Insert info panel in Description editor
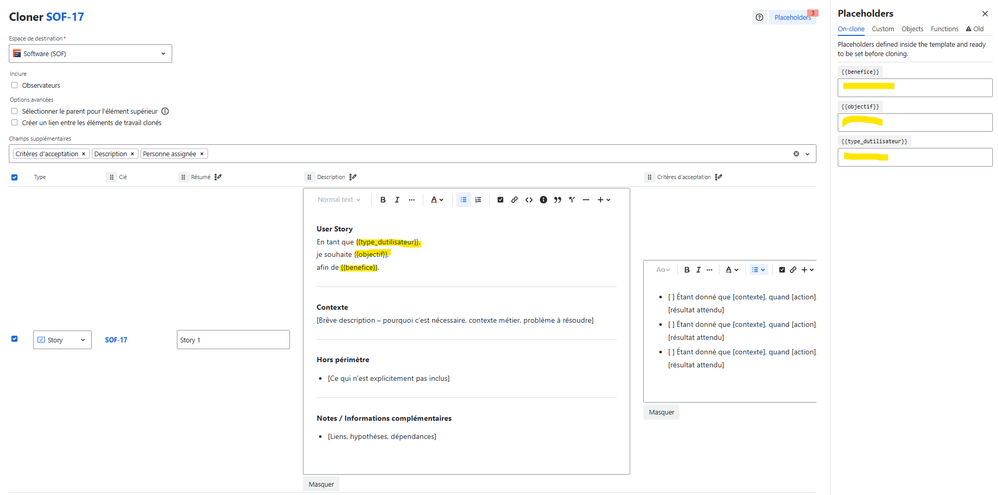 (x=544, y=200)
